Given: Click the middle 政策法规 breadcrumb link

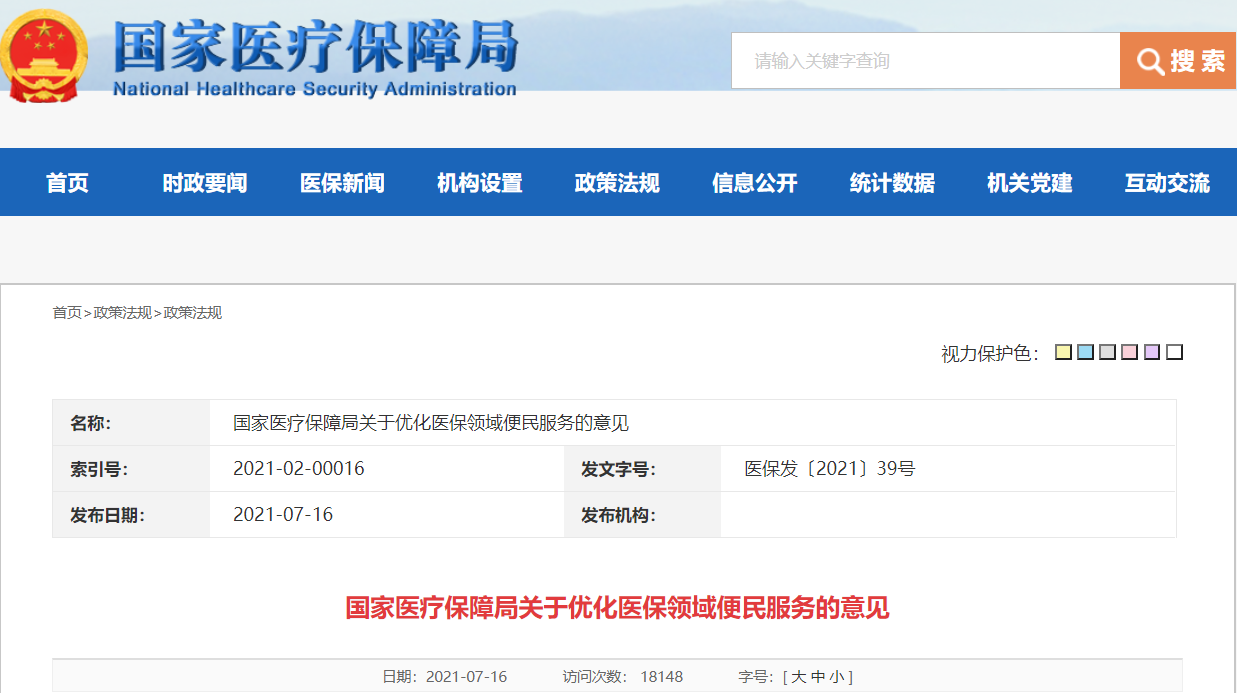Looking at the screenshot, I should (x=123, y=313).
